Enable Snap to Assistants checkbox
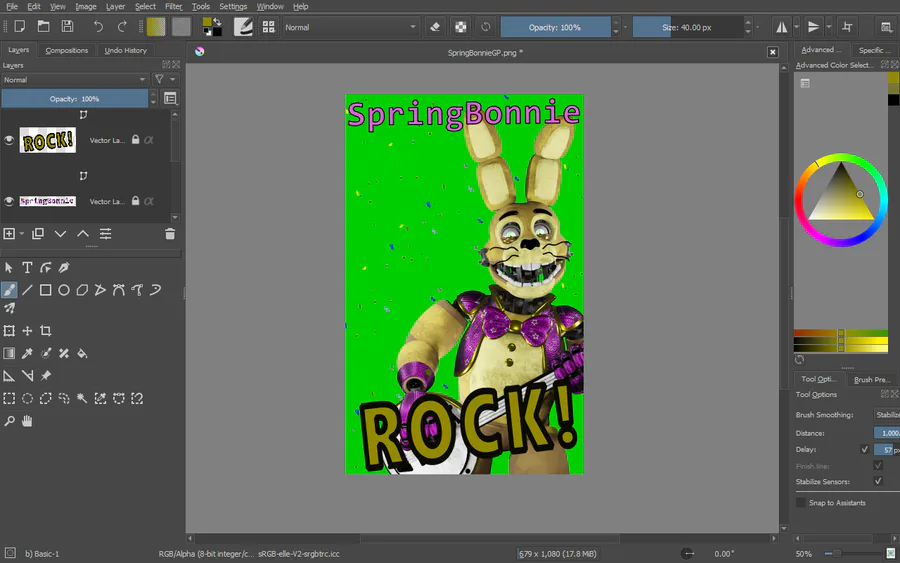 801,503
